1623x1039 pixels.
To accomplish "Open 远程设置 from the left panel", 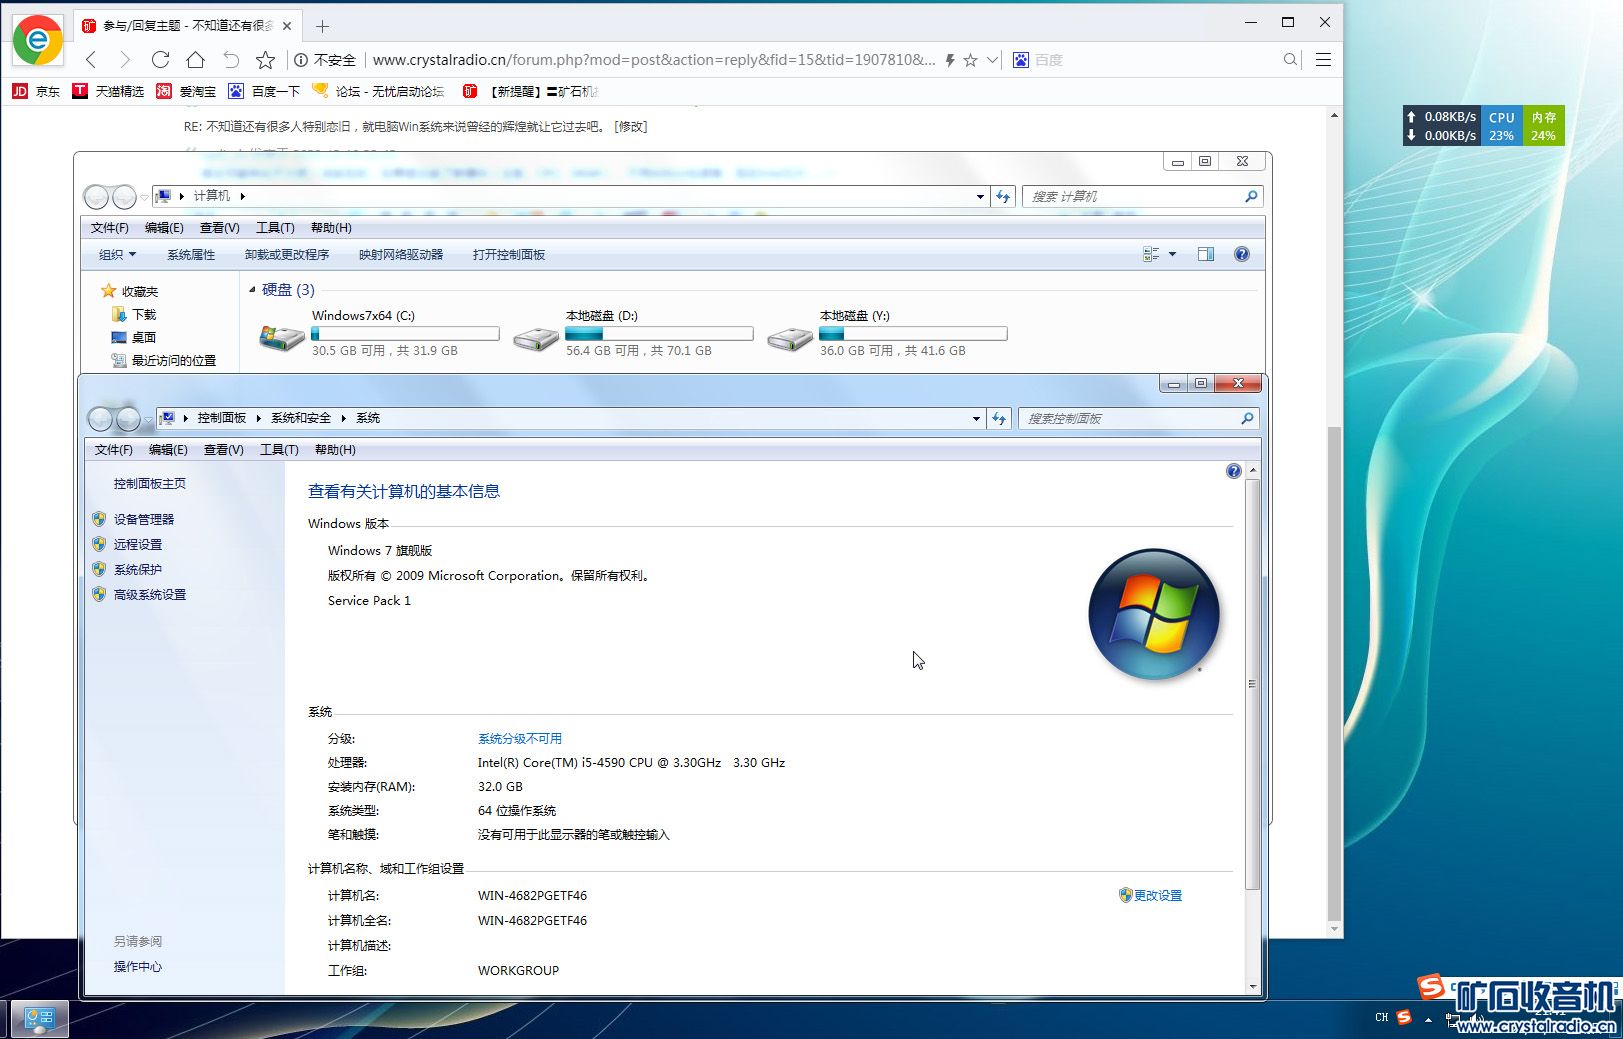I will 138,545.
